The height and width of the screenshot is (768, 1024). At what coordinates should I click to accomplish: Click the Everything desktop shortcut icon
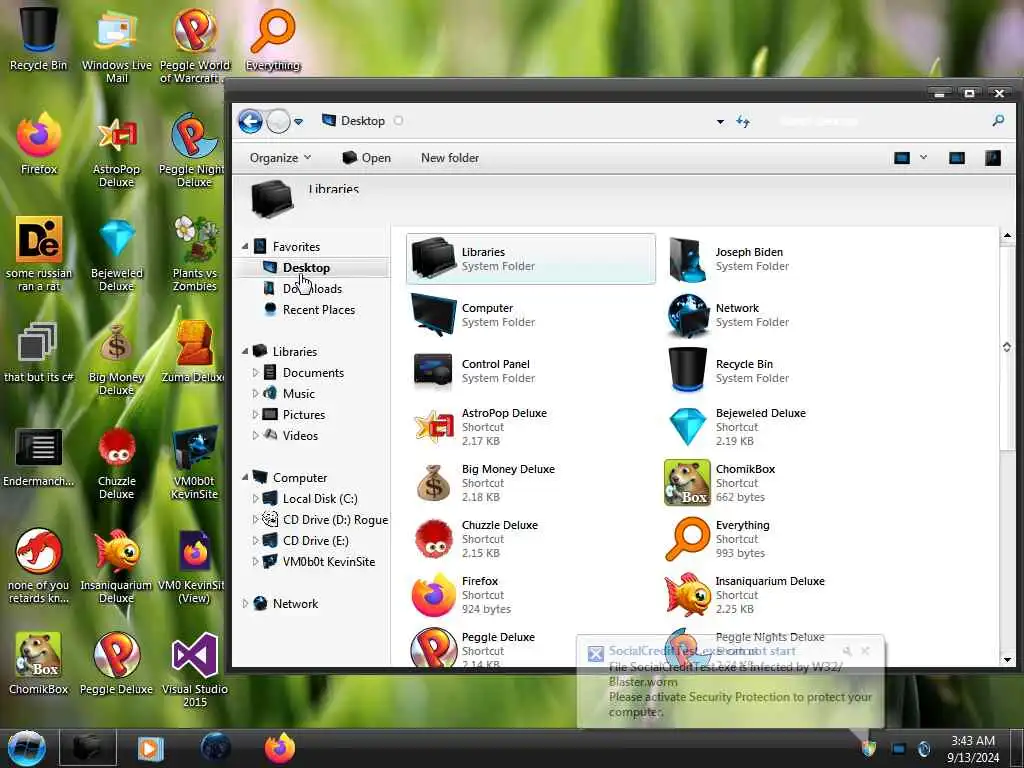point(272,38)
